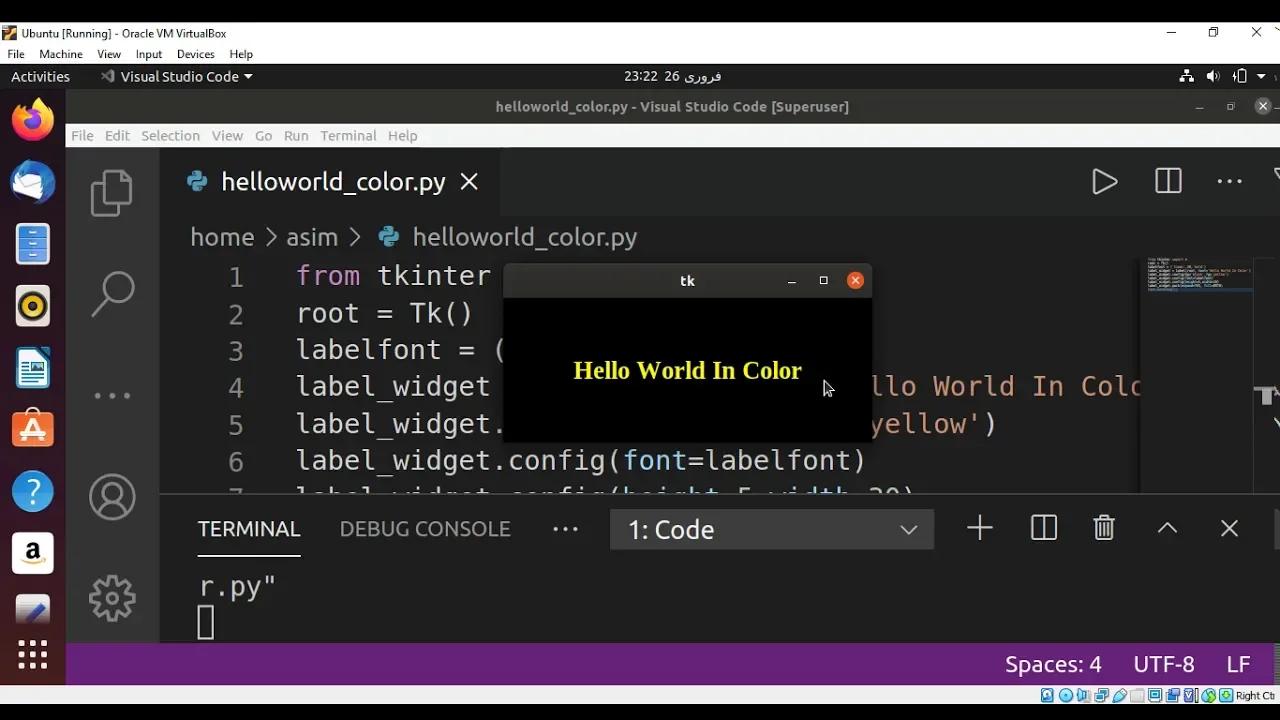This screenshot has height=720, width=1280.
Task: Open the Terminal menu
Action: pyautogui.click(x=347, y=136)
